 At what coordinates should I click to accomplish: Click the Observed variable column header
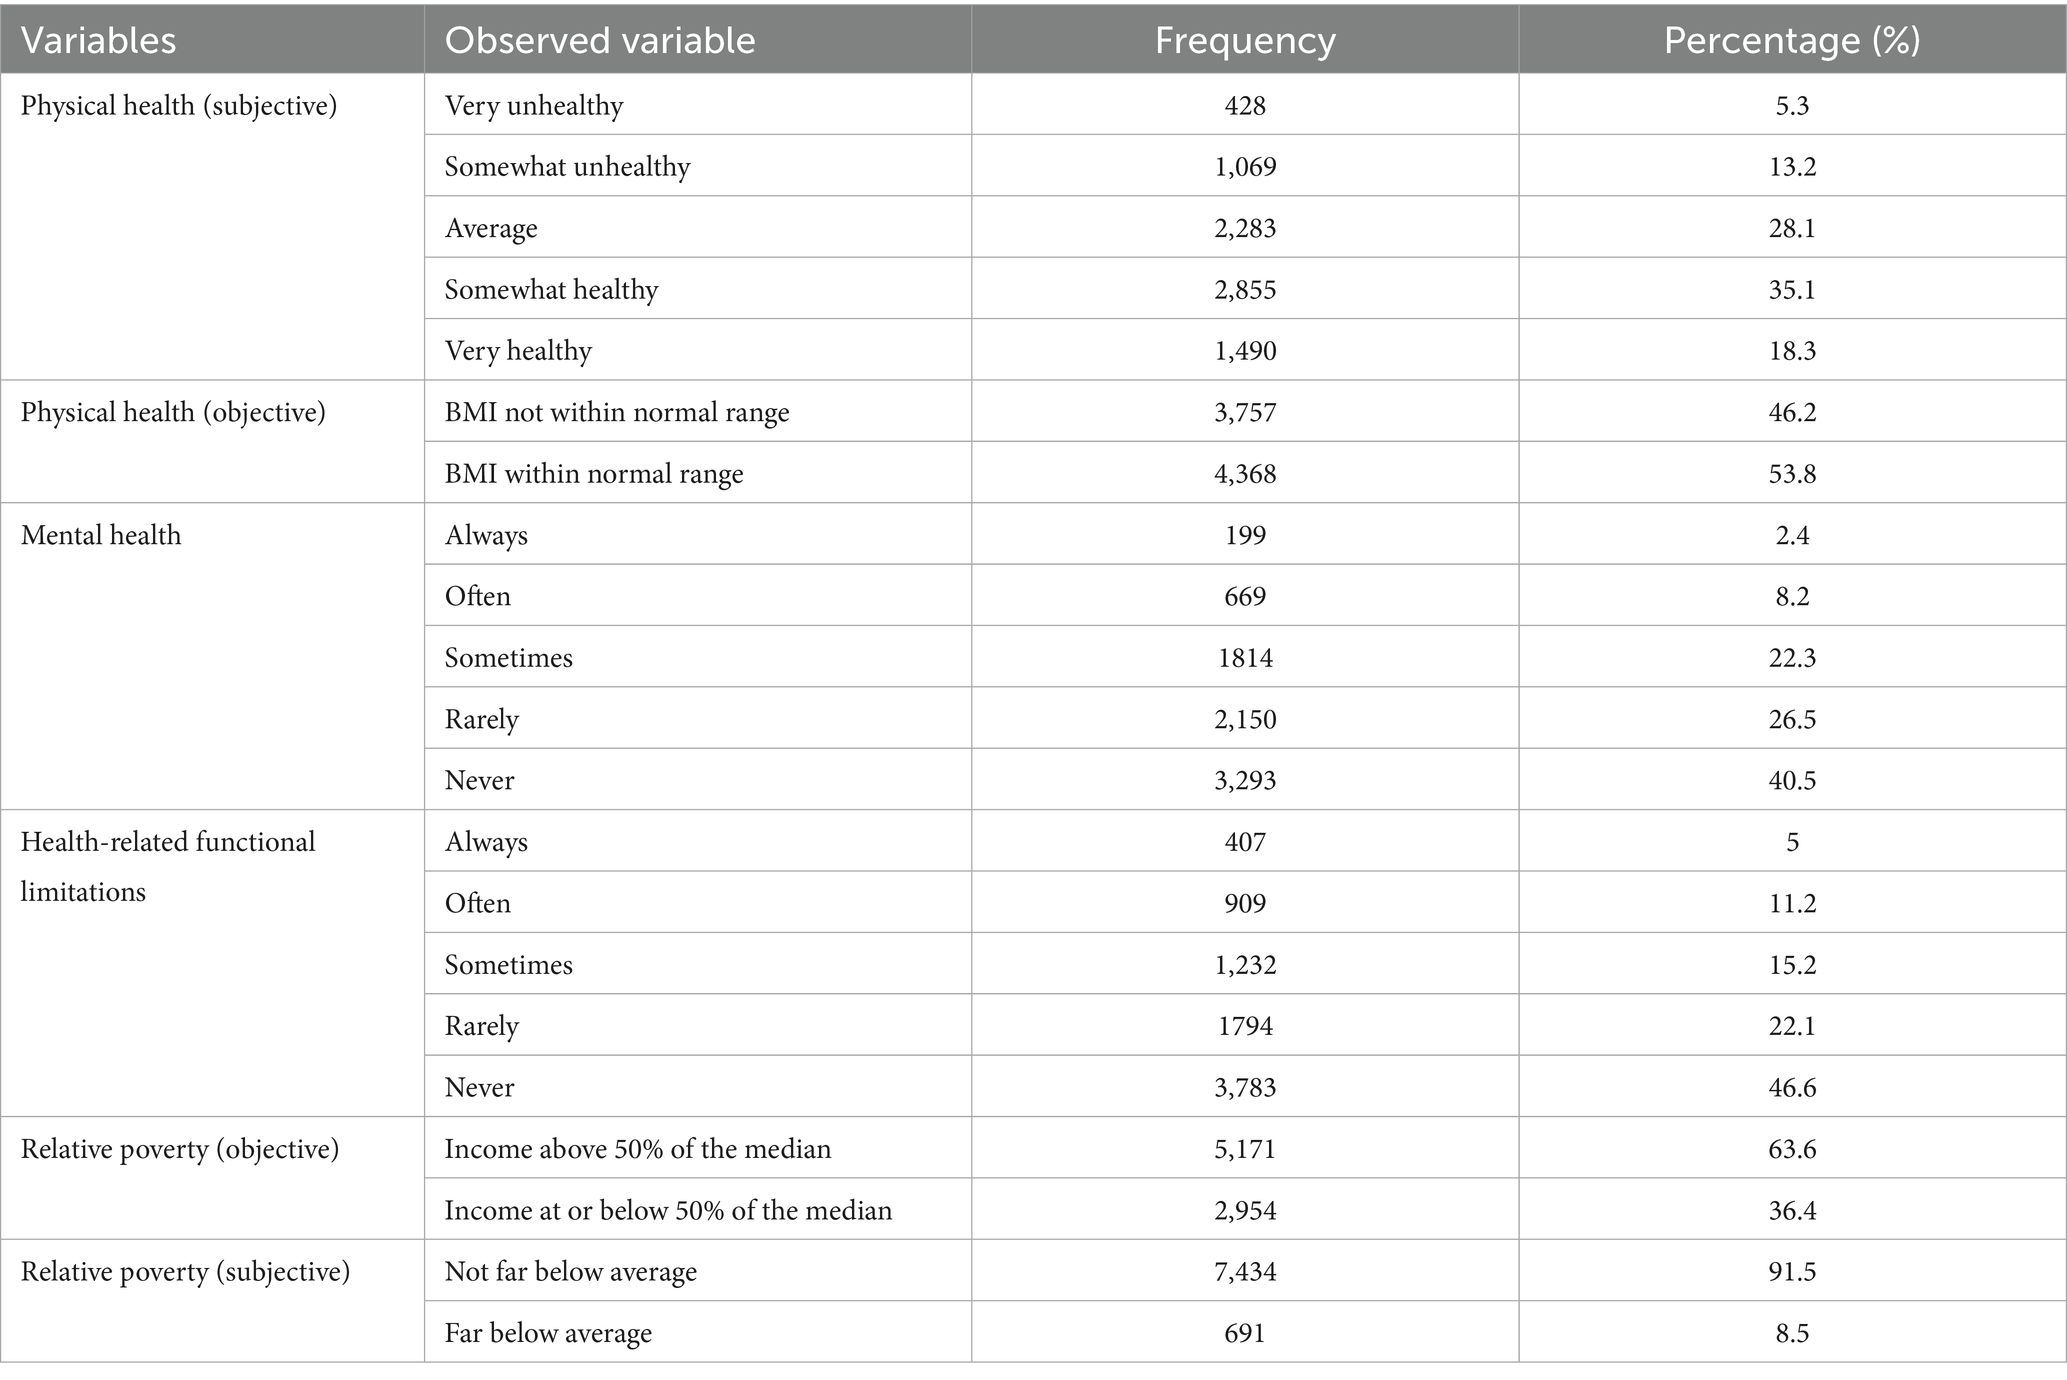[x=600, y=40]
